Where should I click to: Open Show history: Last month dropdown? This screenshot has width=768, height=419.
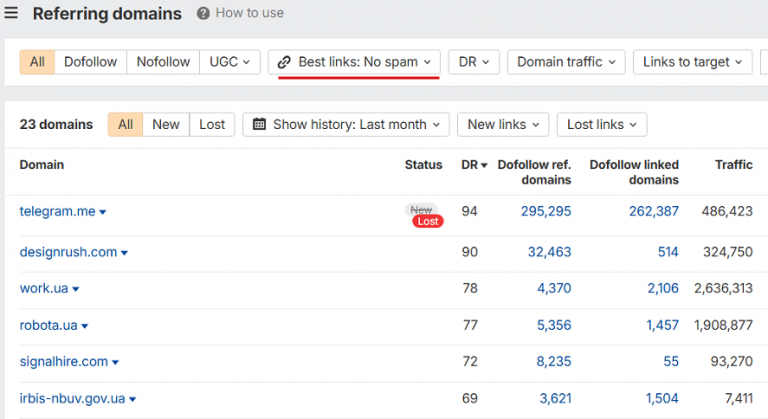click(346, 124)
